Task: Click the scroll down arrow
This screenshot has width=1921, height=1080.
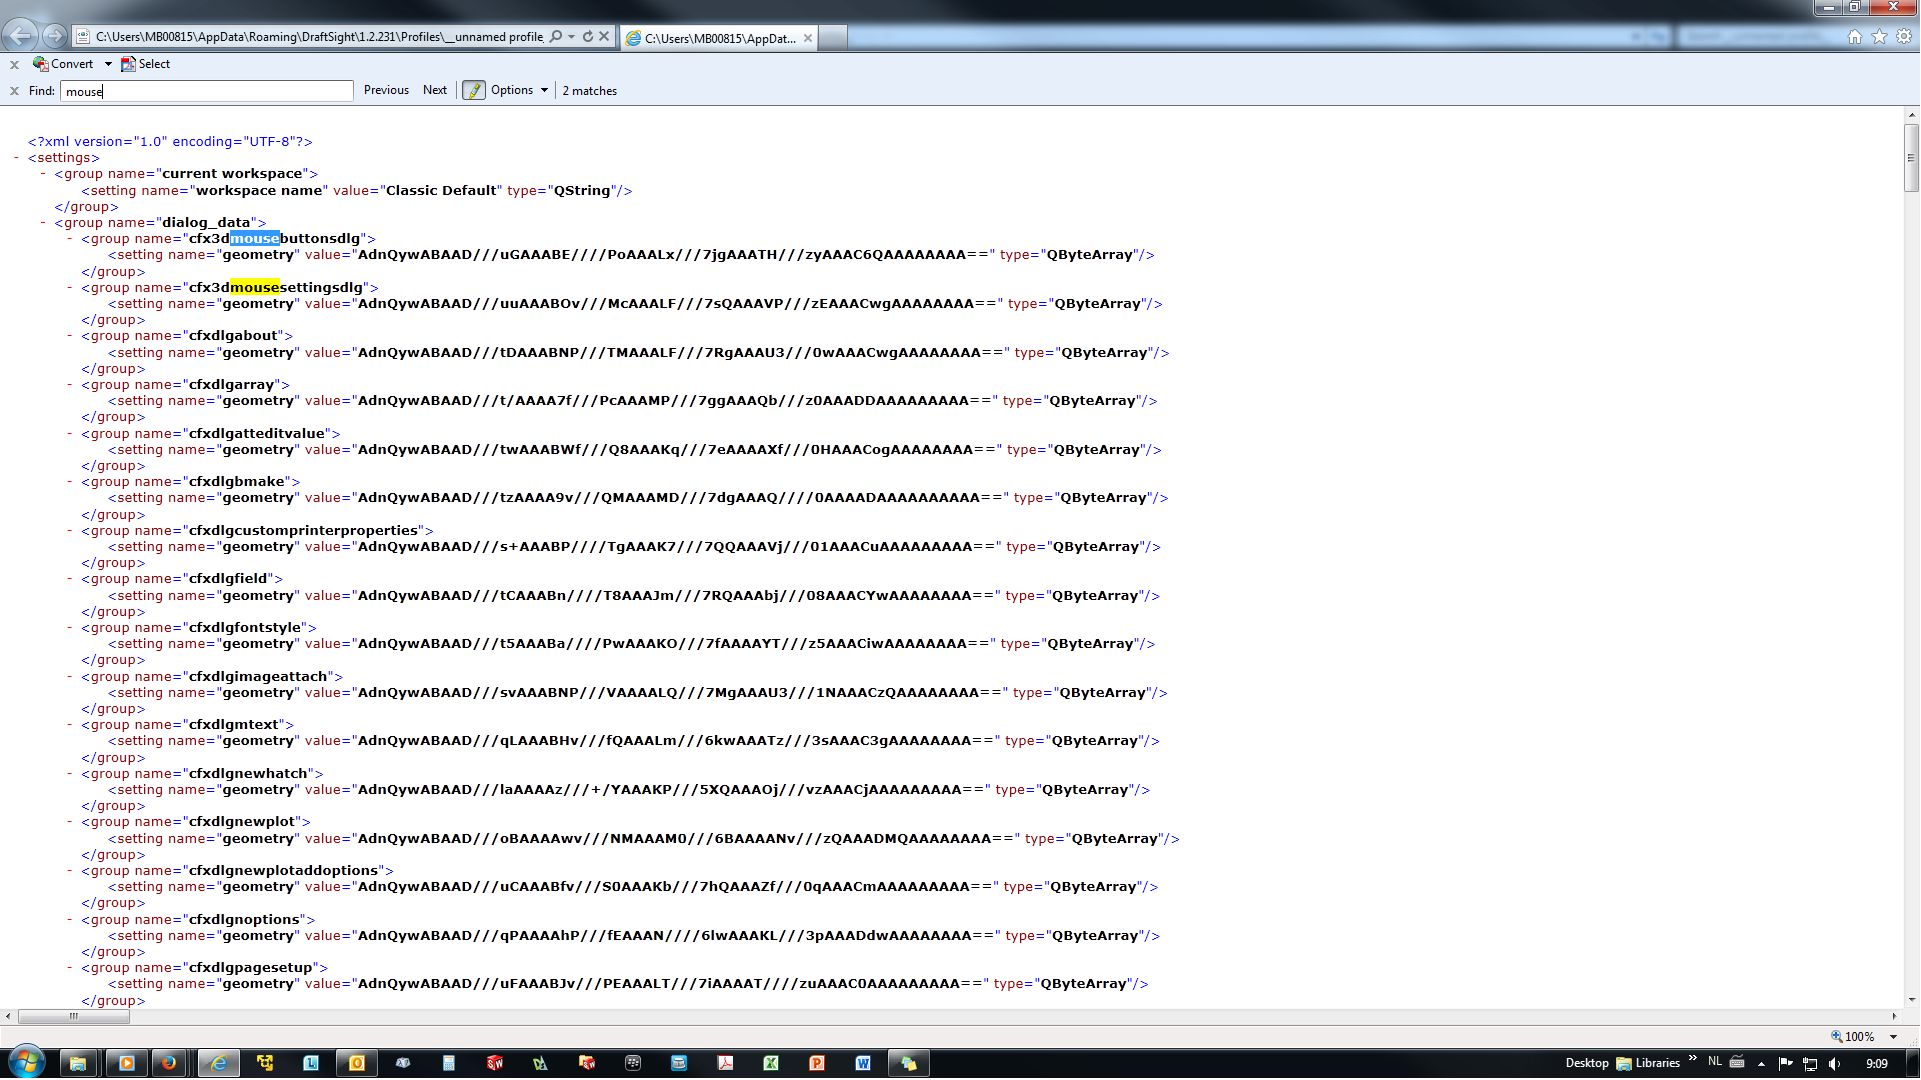Action: 1911,999
